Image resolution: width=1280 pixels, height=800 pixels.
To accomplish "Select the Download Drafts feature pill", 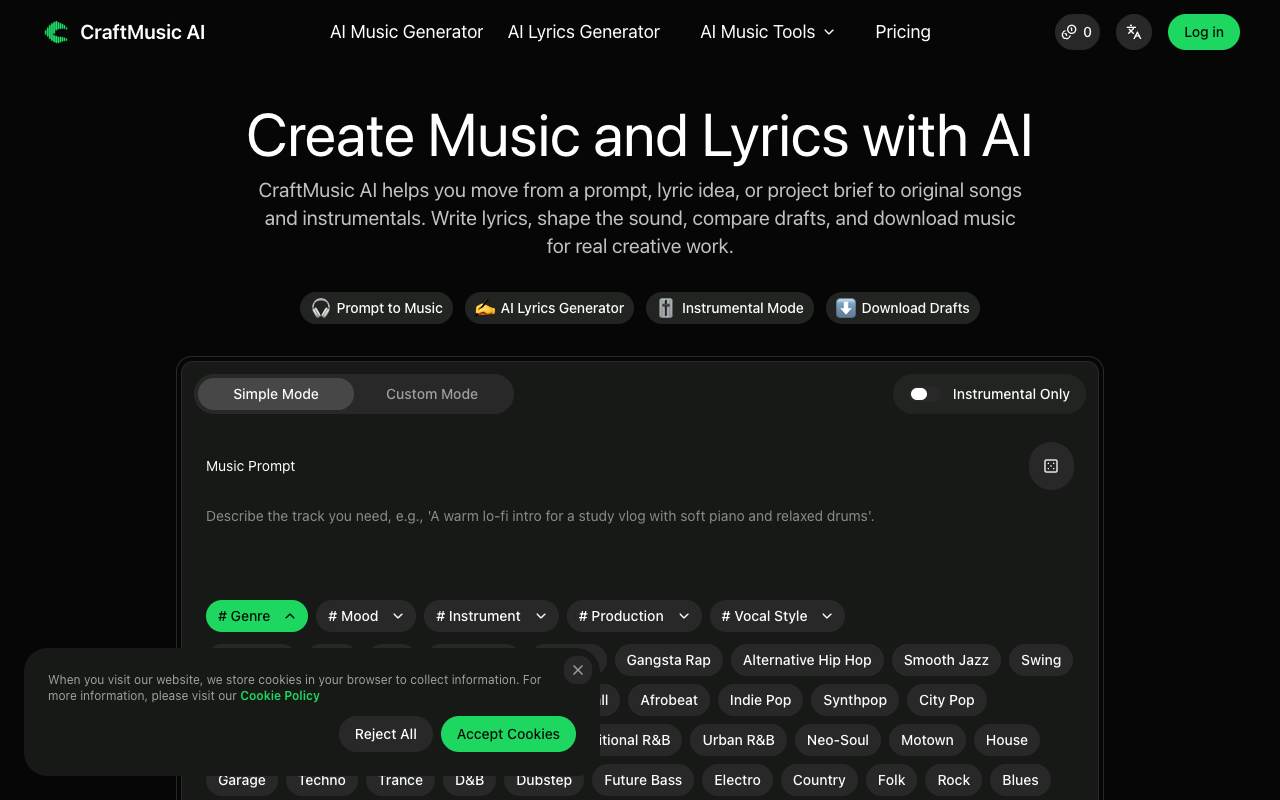I will (x=903, y=308).
